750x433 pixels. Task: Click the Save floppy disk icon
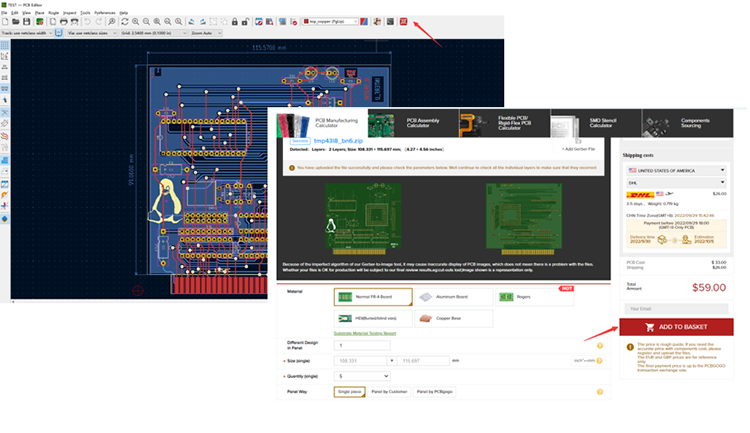tap(26, 22)
